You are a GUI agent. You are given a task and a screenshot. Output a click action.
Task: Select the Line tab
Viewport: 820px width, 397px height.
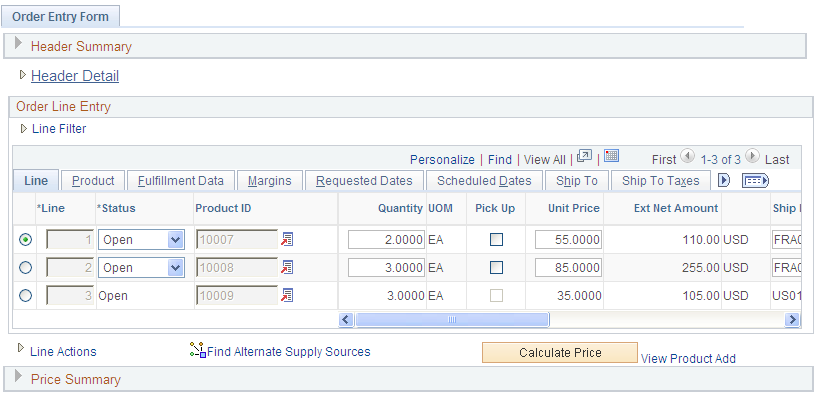pyautogui.click(x=36, y=180)
